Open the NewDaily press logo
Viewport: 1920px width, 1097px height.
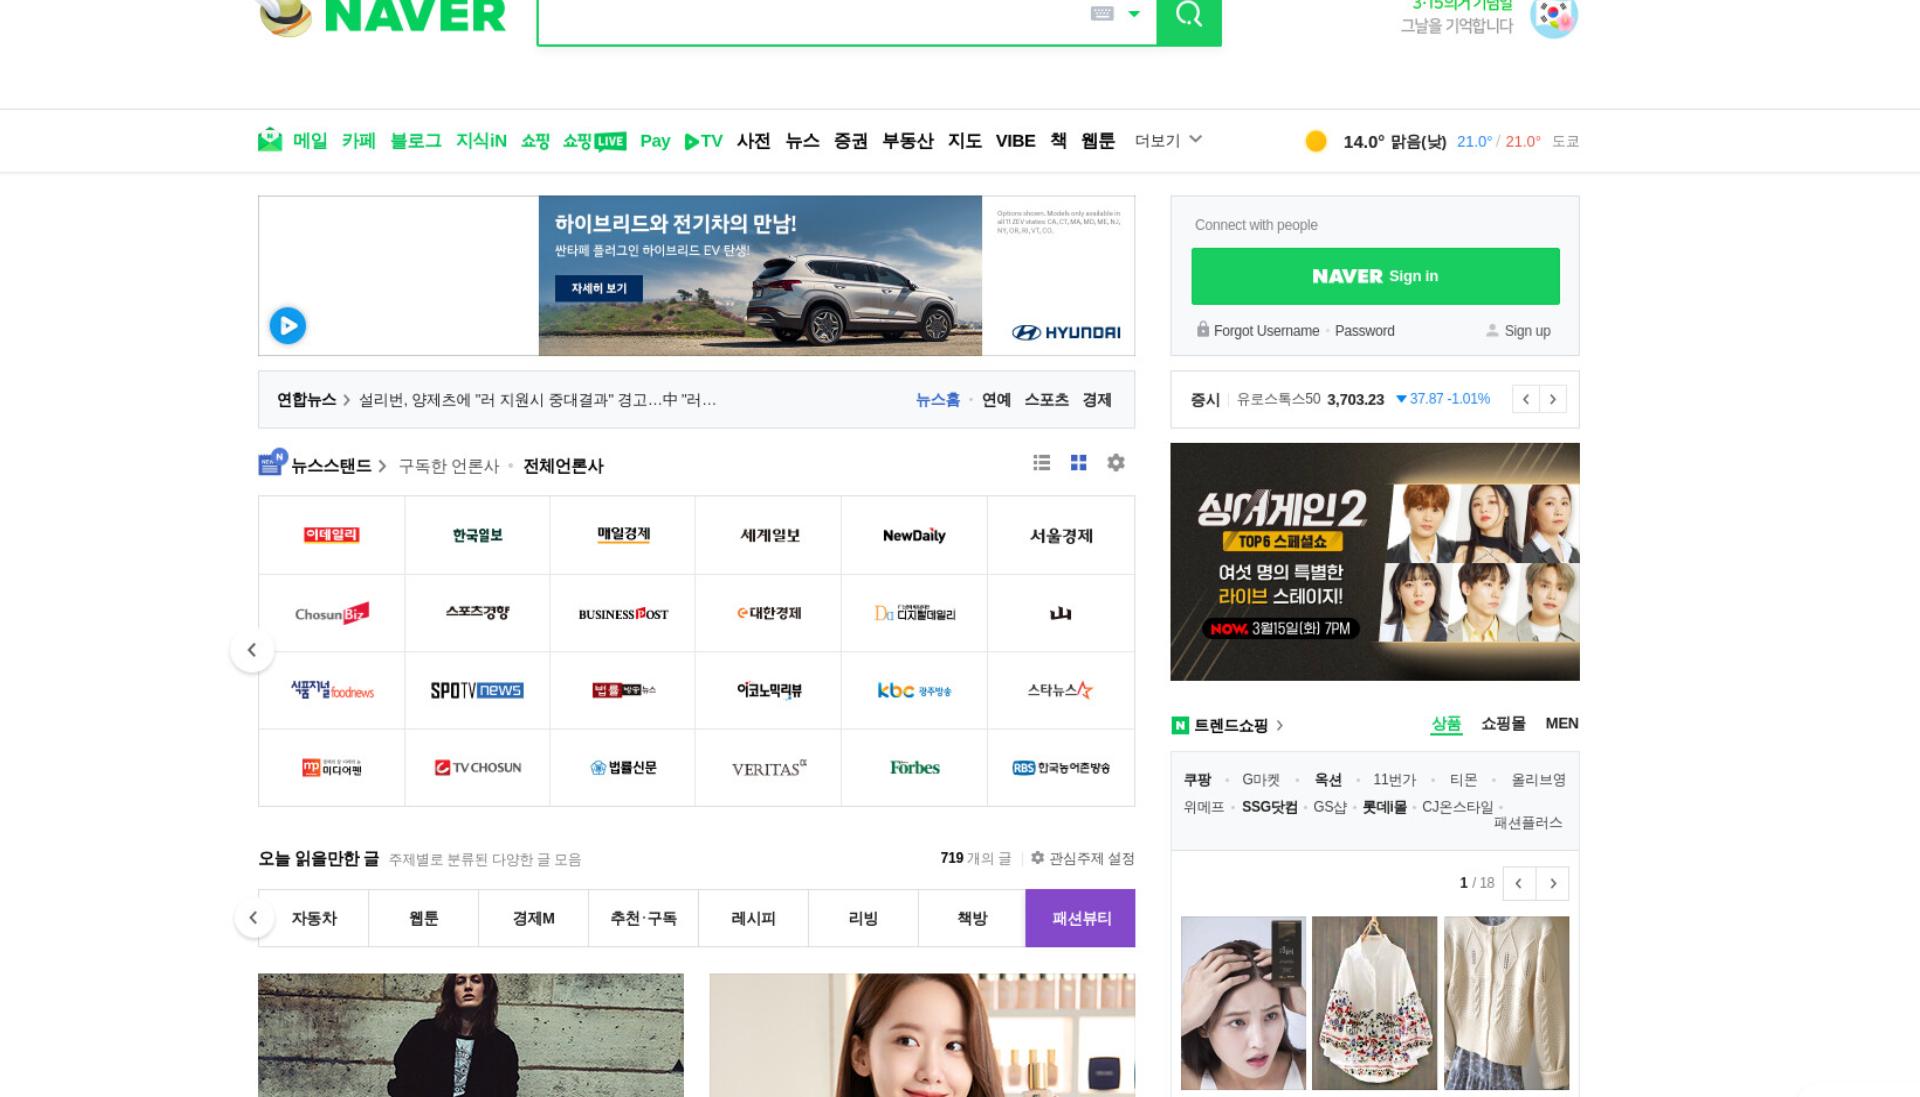pyautogui.click(x=914, y=535)
